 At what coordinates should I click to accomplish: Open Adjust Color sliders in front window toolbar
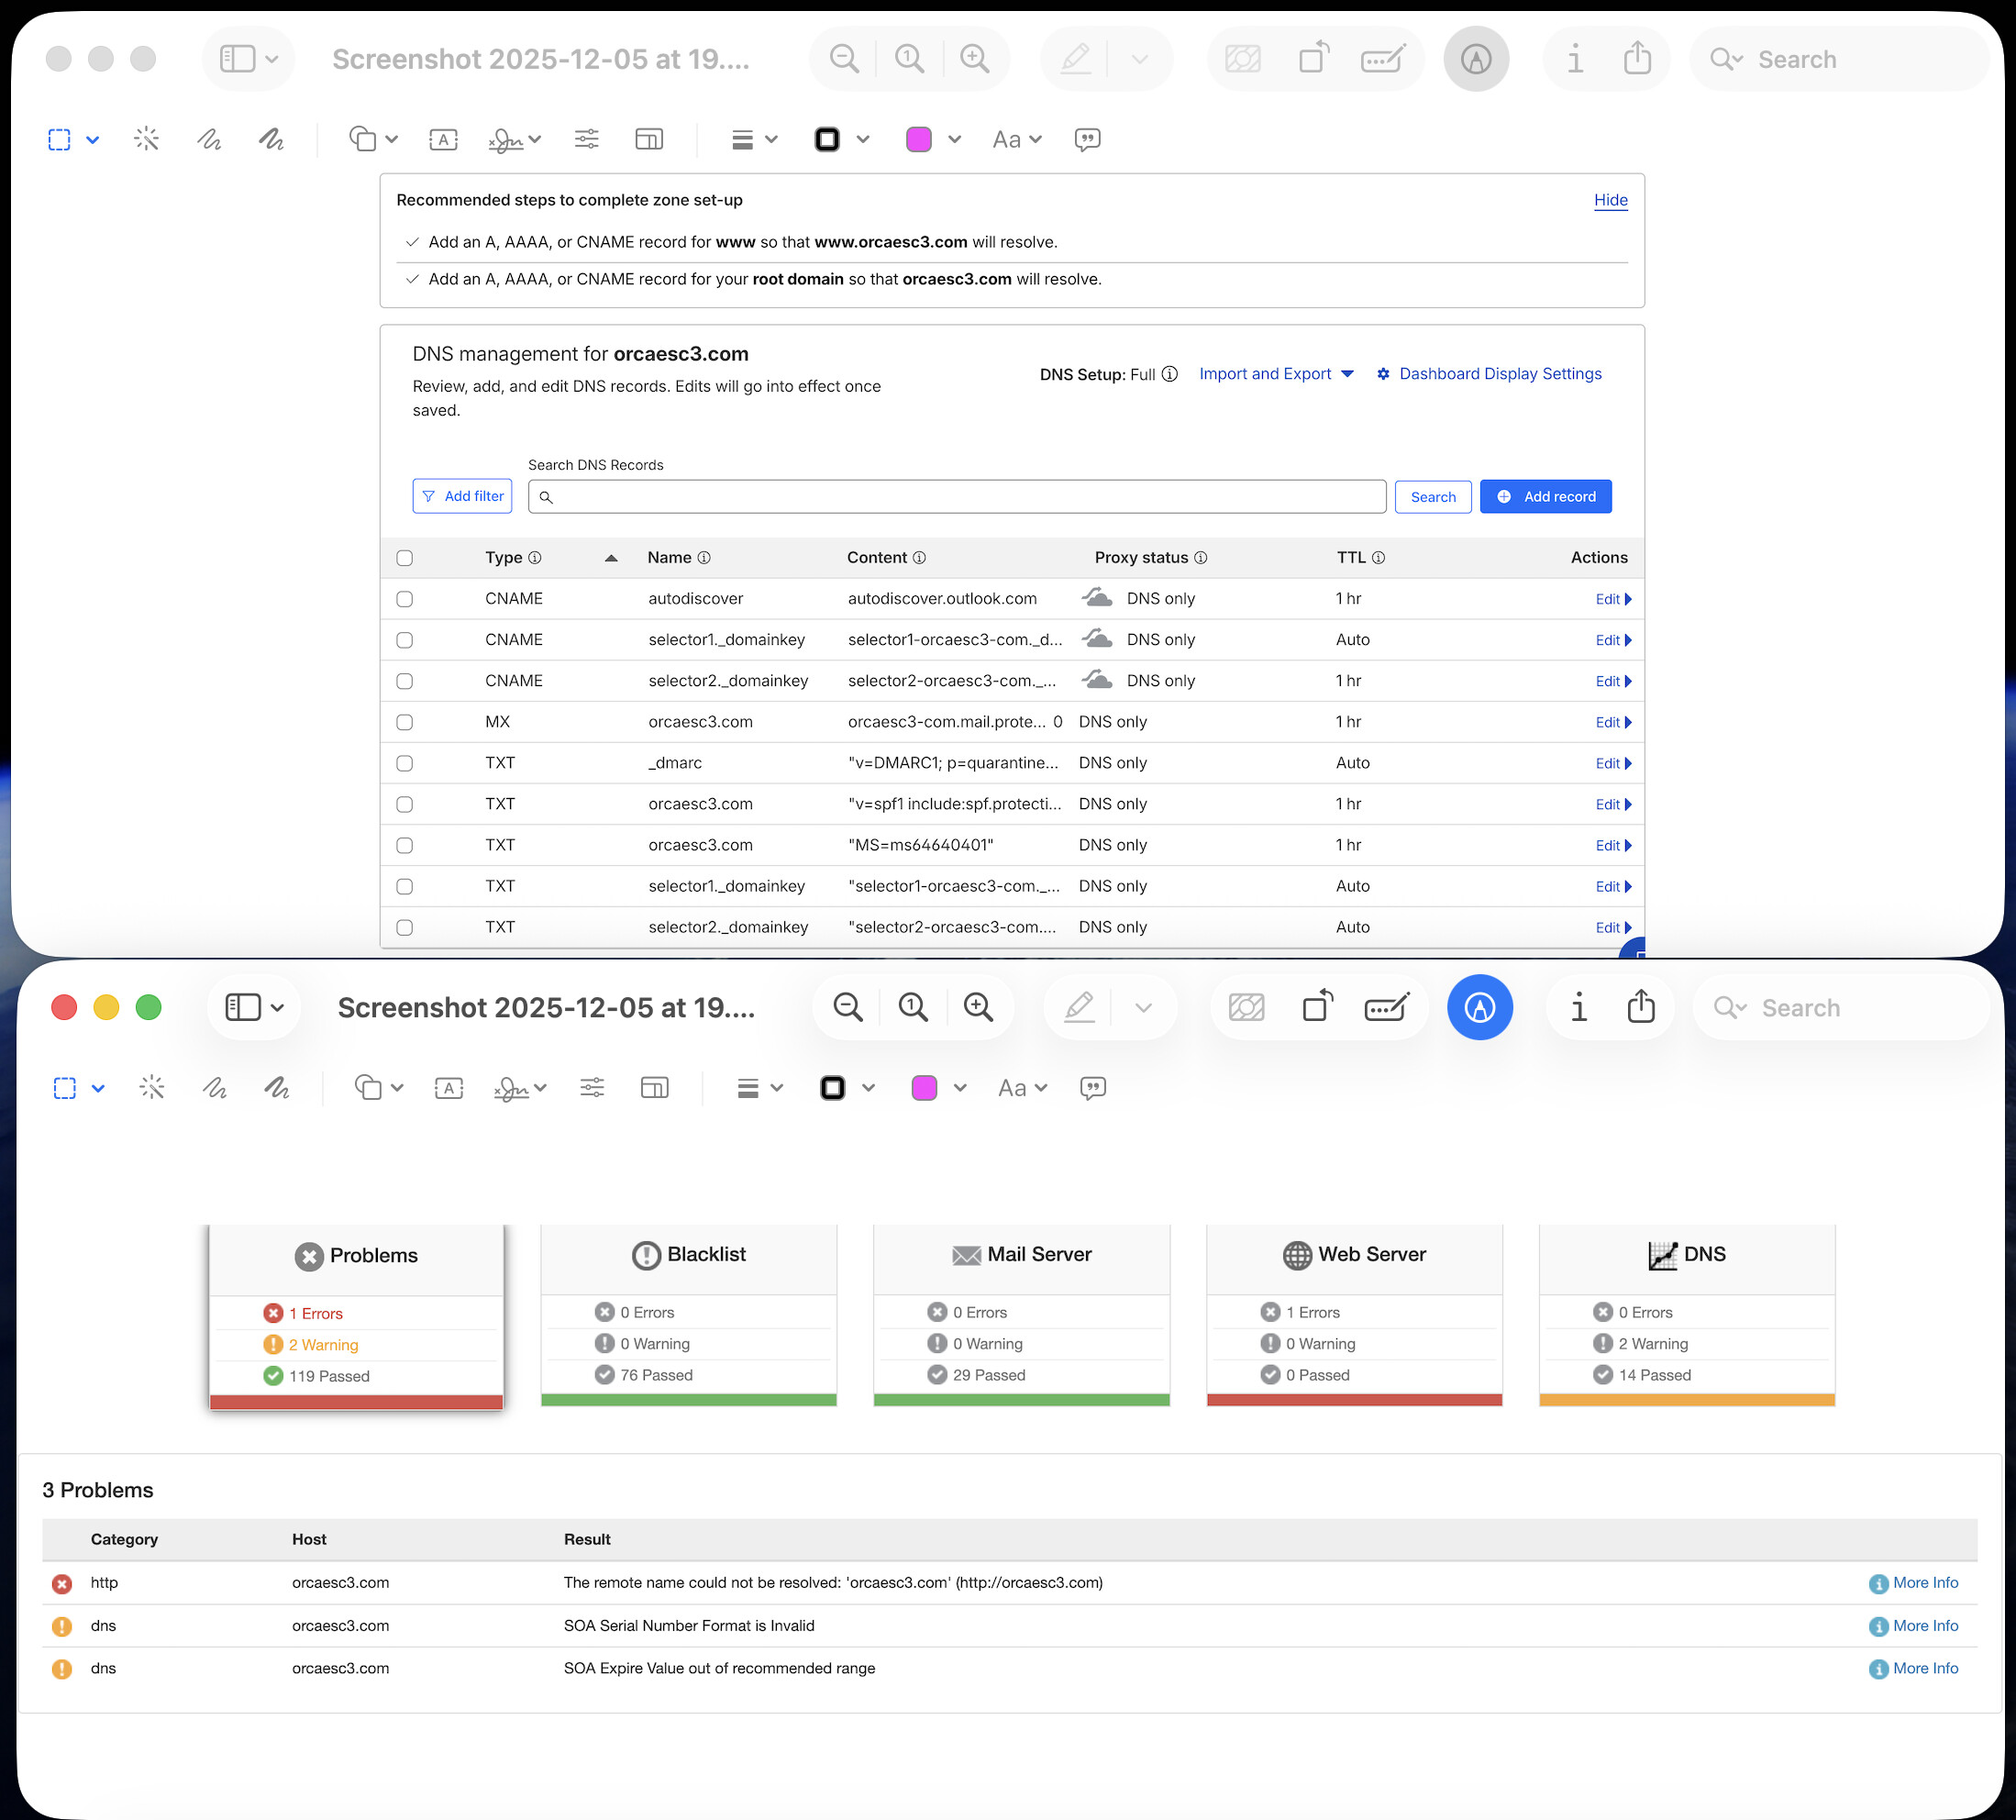coord(592,1088)
